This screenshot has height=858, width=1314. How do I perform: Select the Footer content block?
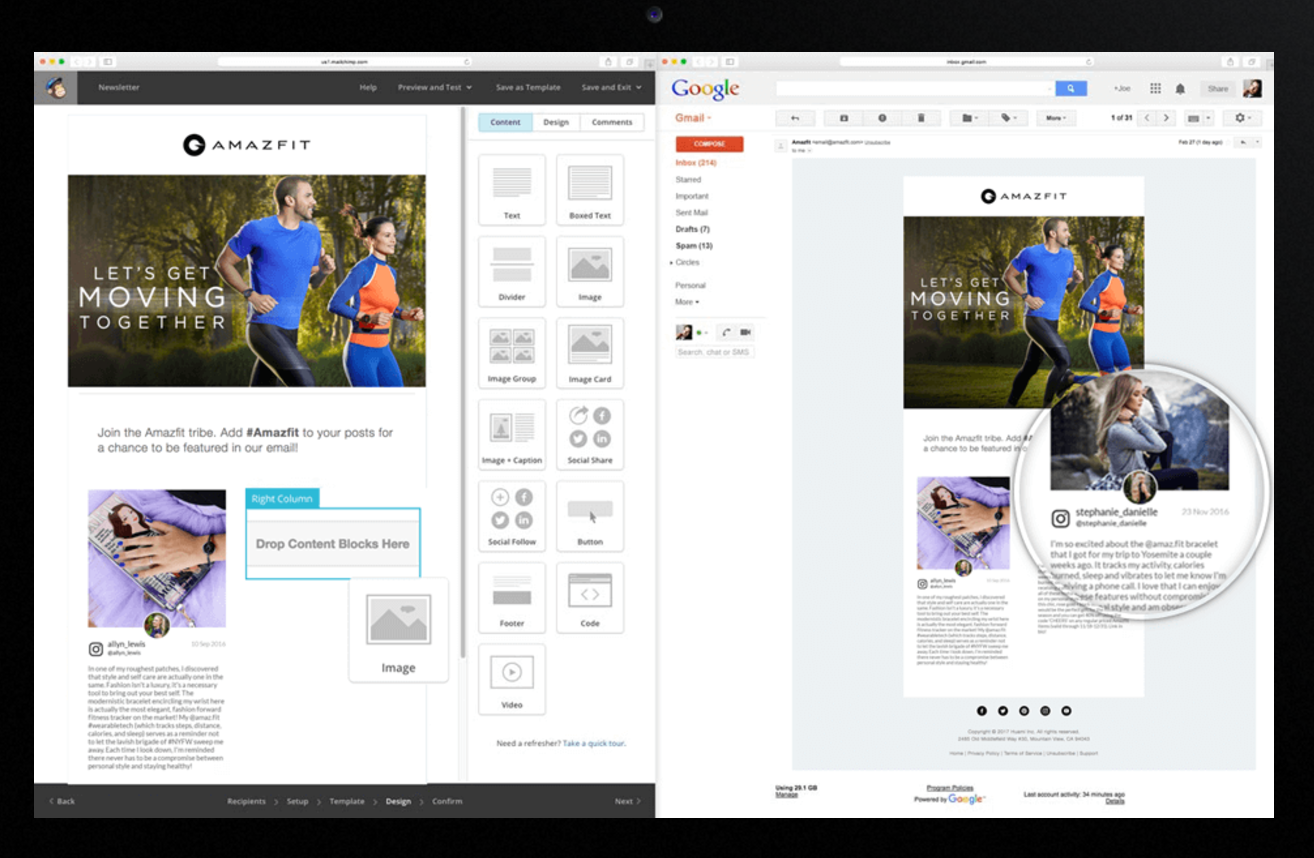point(512,598)
